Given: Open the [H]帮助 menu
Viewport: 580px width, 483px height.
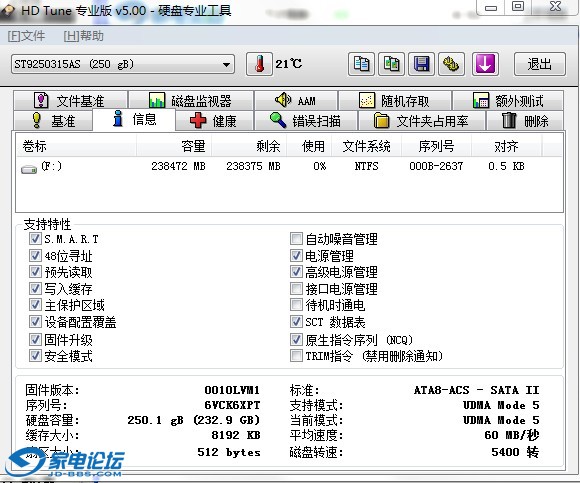Looking at the screenshot, I should point(83,36).
